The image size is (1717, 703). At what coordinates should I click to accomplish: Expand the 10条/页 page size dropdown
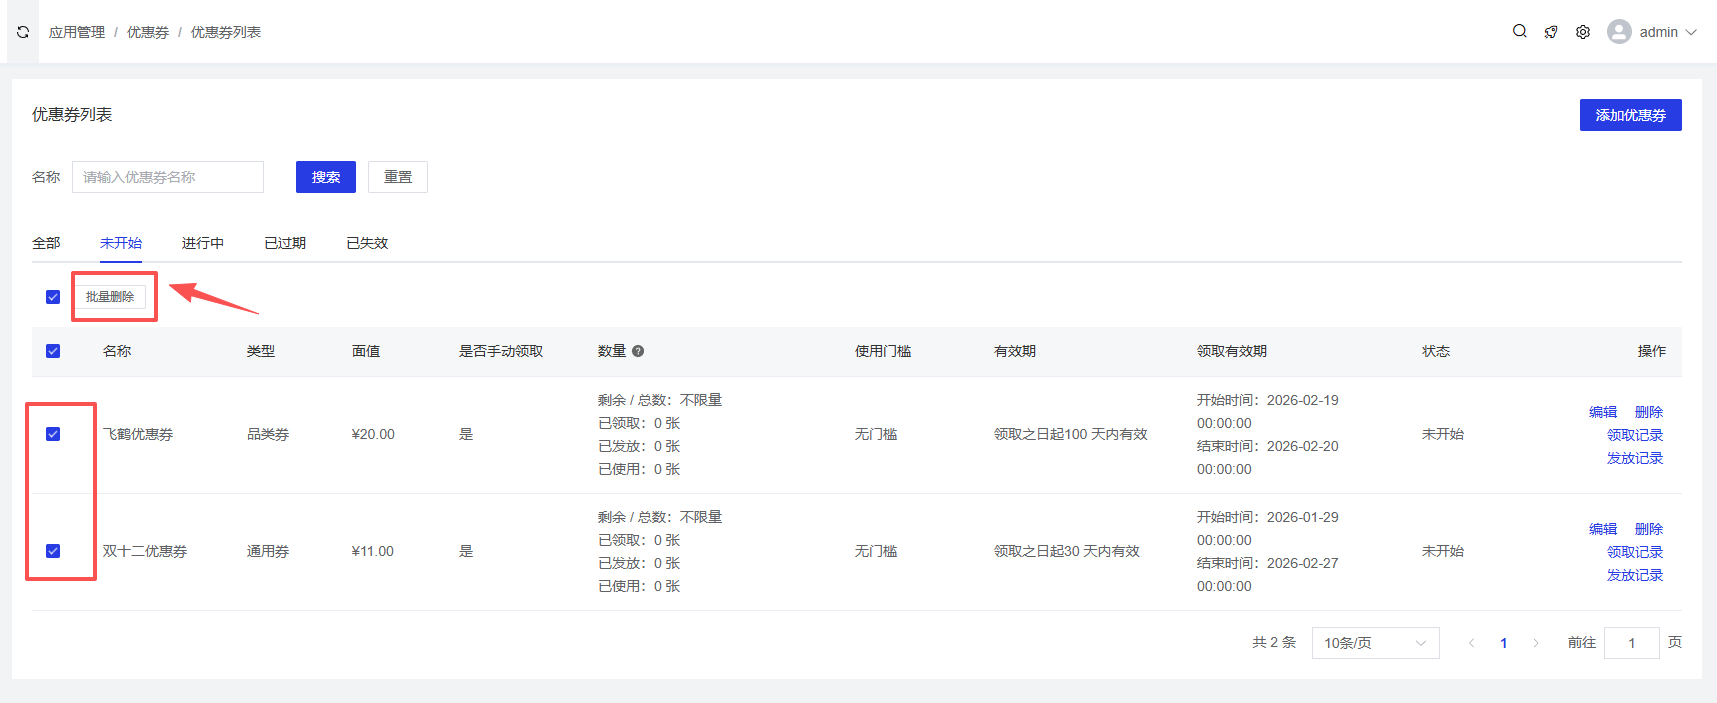tap(1375, 643)
